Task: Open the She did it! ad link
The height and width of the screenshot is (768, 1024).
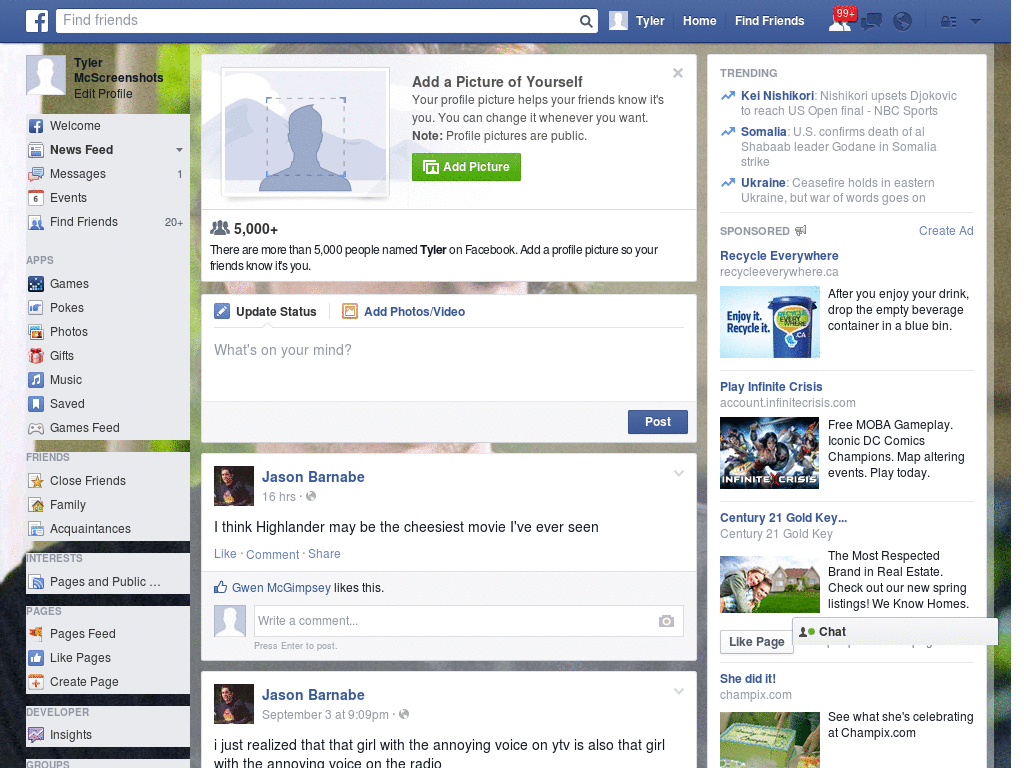Action: tap(748, 679)
